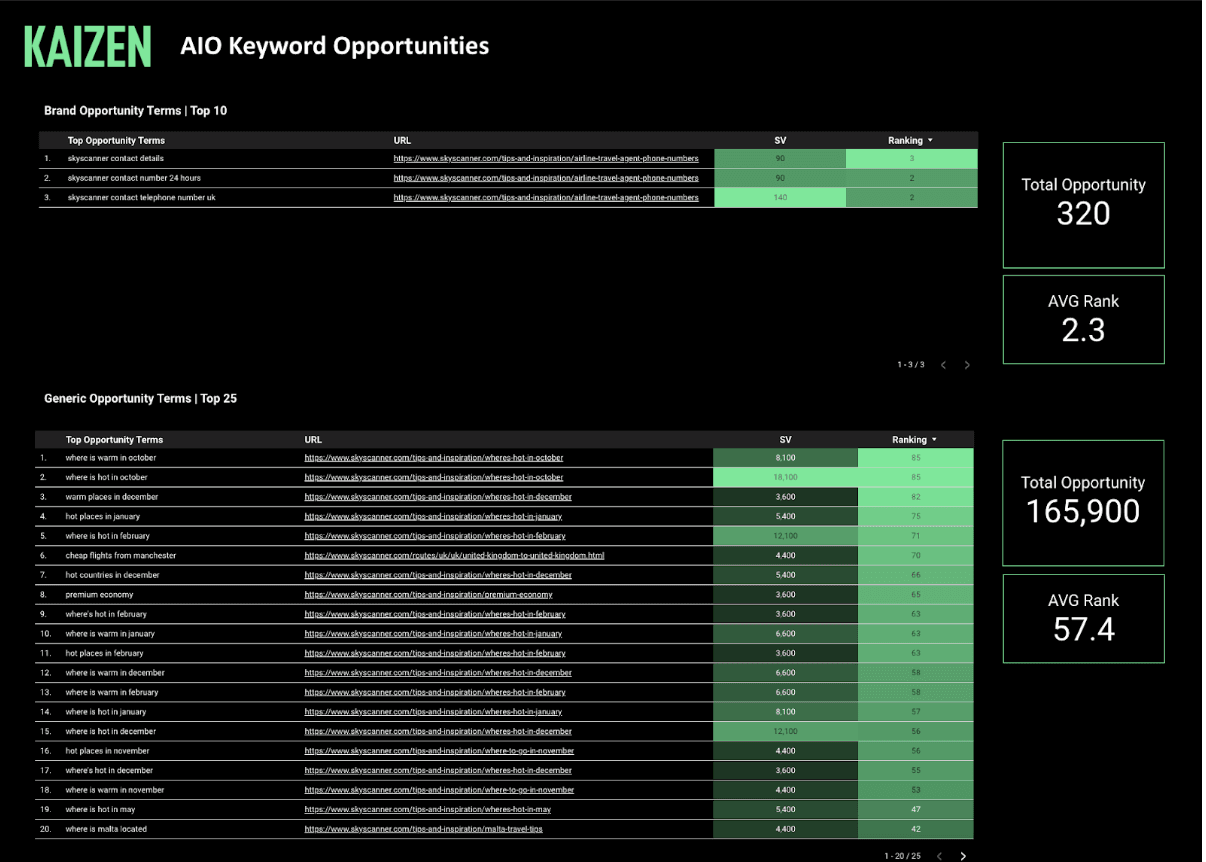This screenshot has height=862, width=1206.
Task: Open malta-travel-tips URL link
Action: (424, 829)
